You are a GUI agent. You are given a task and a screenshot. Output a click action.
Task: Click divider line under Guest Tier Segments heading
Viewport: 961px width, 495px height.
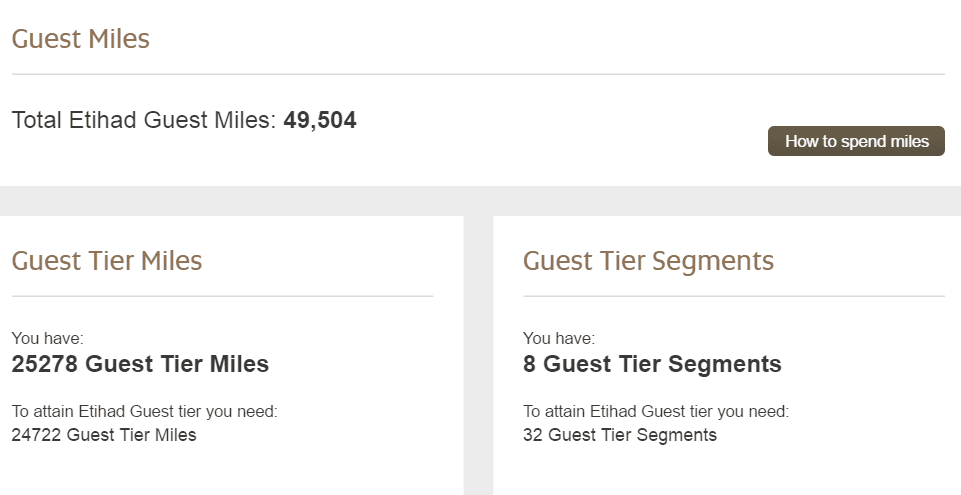point(734,296)
